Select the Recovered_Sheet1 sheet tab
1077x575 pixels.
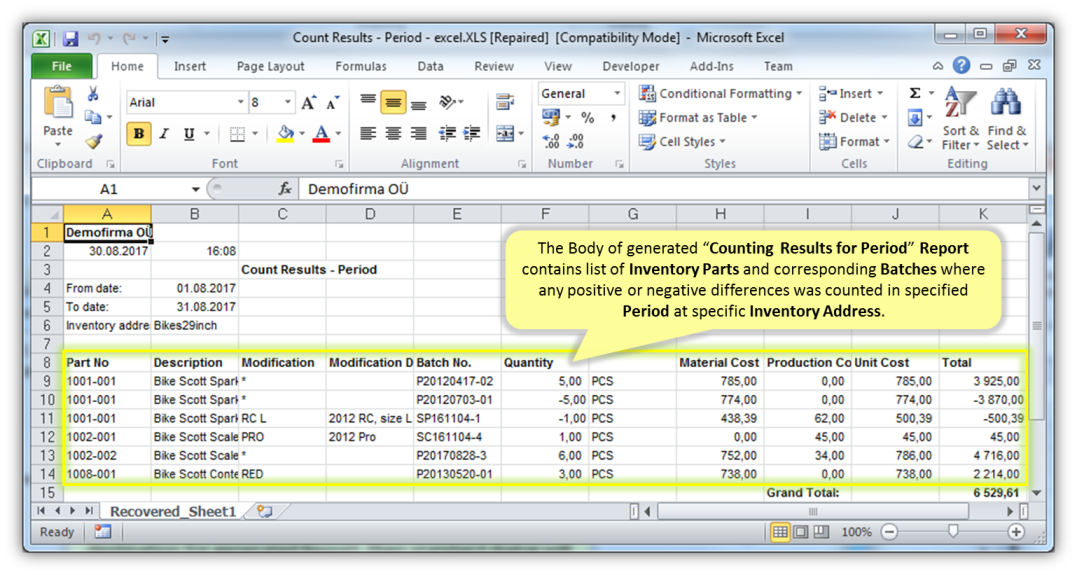point(173,511)
